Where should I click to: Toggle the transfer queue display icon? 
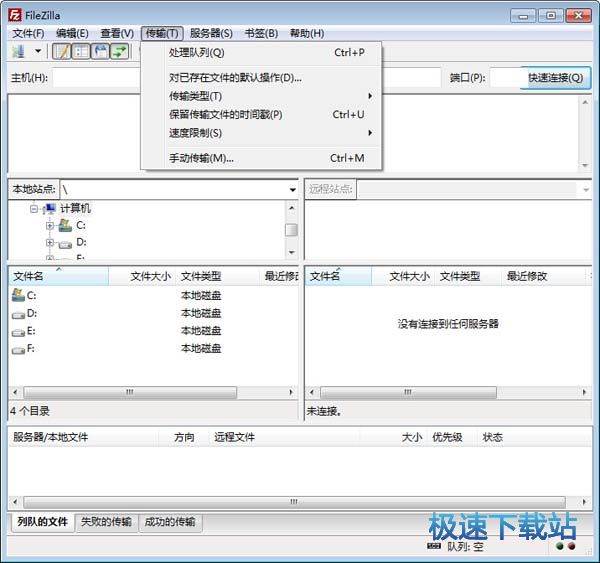click(x=119, y=51)
